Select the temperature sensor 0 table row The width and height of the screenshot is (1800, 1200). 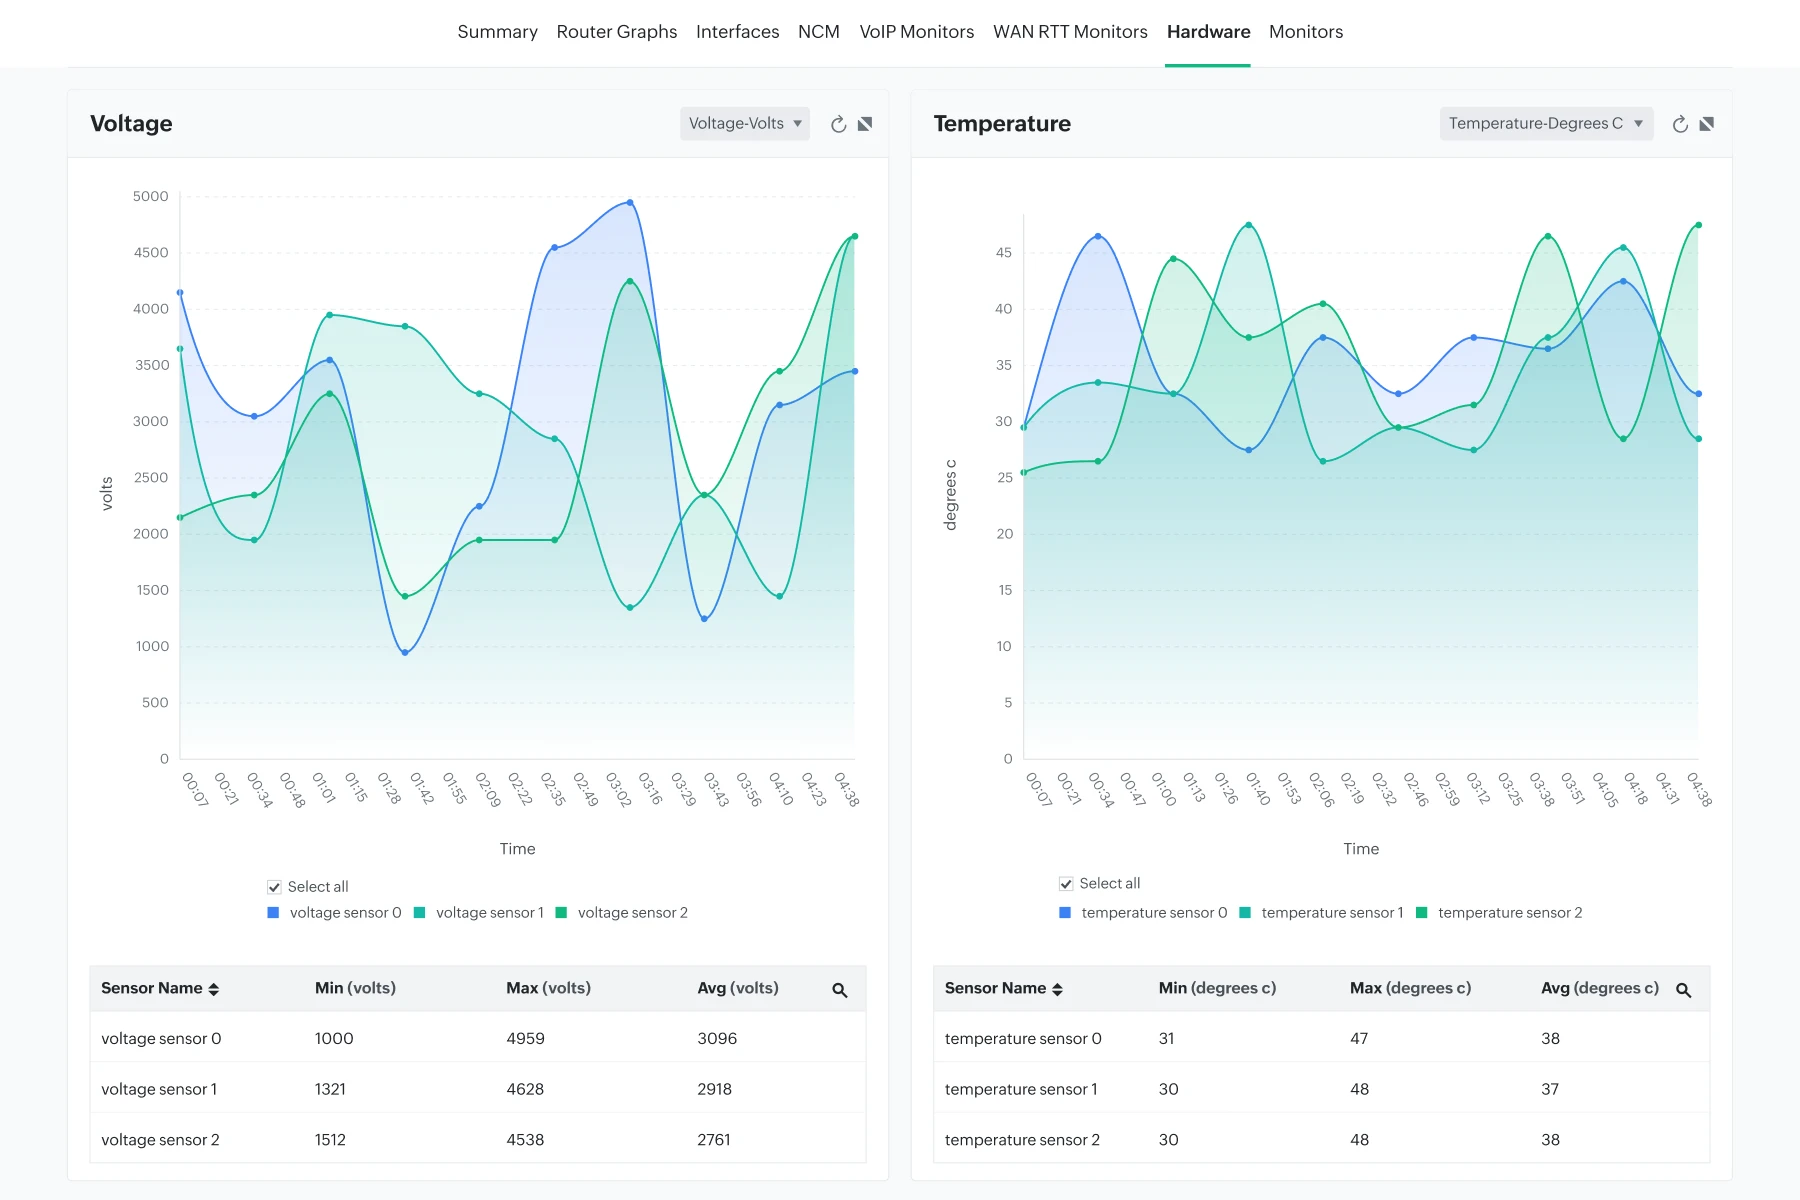click(x=1321, y=1038)
